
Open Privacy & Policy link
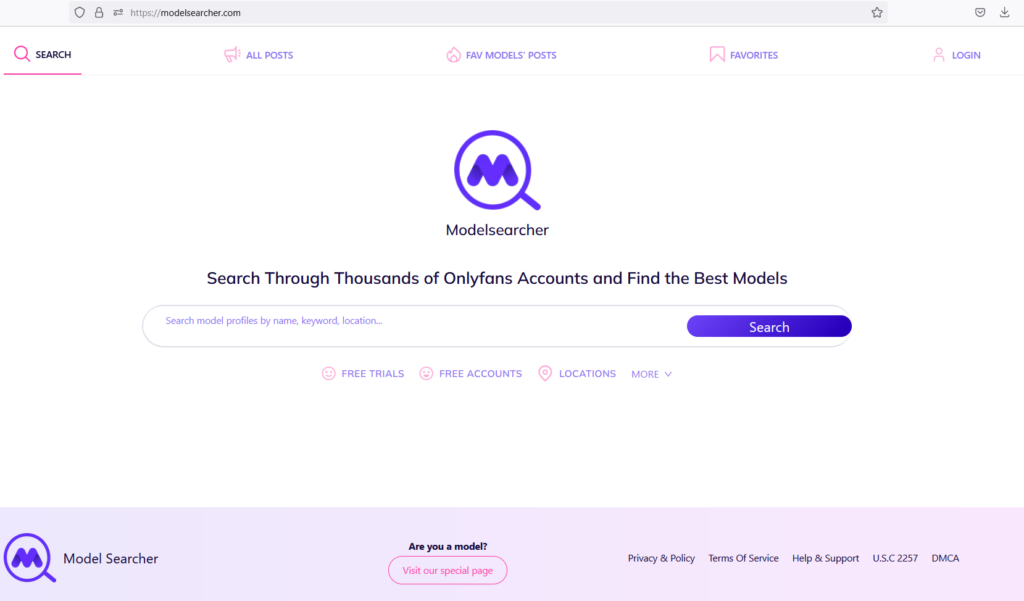661,558
